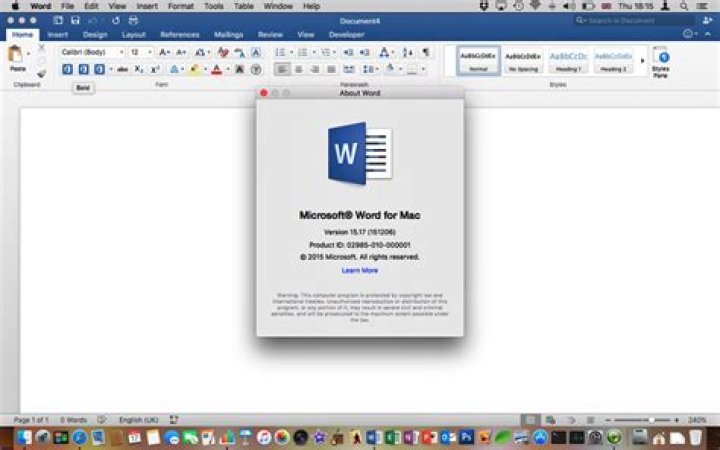Click the Cut scissors icon
The height and width of the screenshot is (450, 720).
41,48
